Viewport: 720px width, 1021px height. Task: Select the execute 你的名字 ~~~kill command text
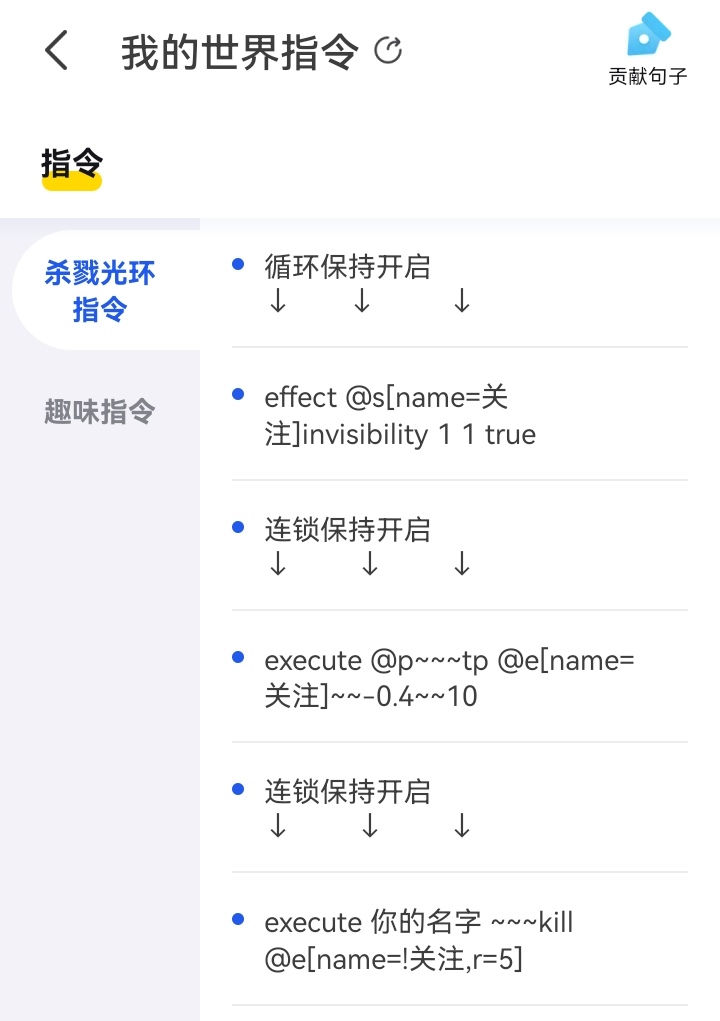pos(419,940)
